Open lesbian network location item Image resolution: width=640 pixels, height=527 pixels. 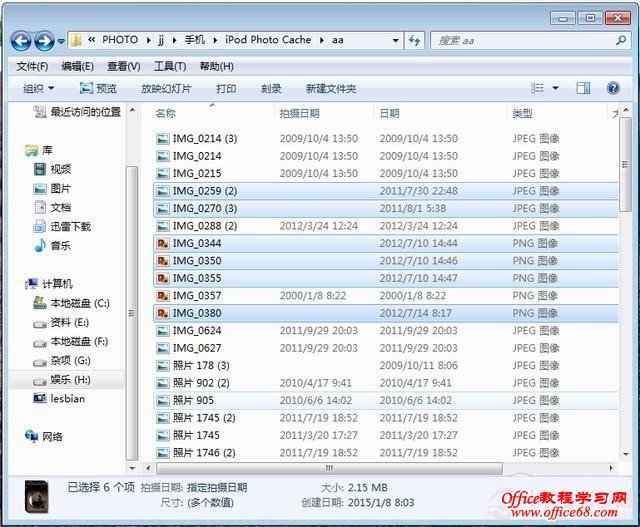59,399
